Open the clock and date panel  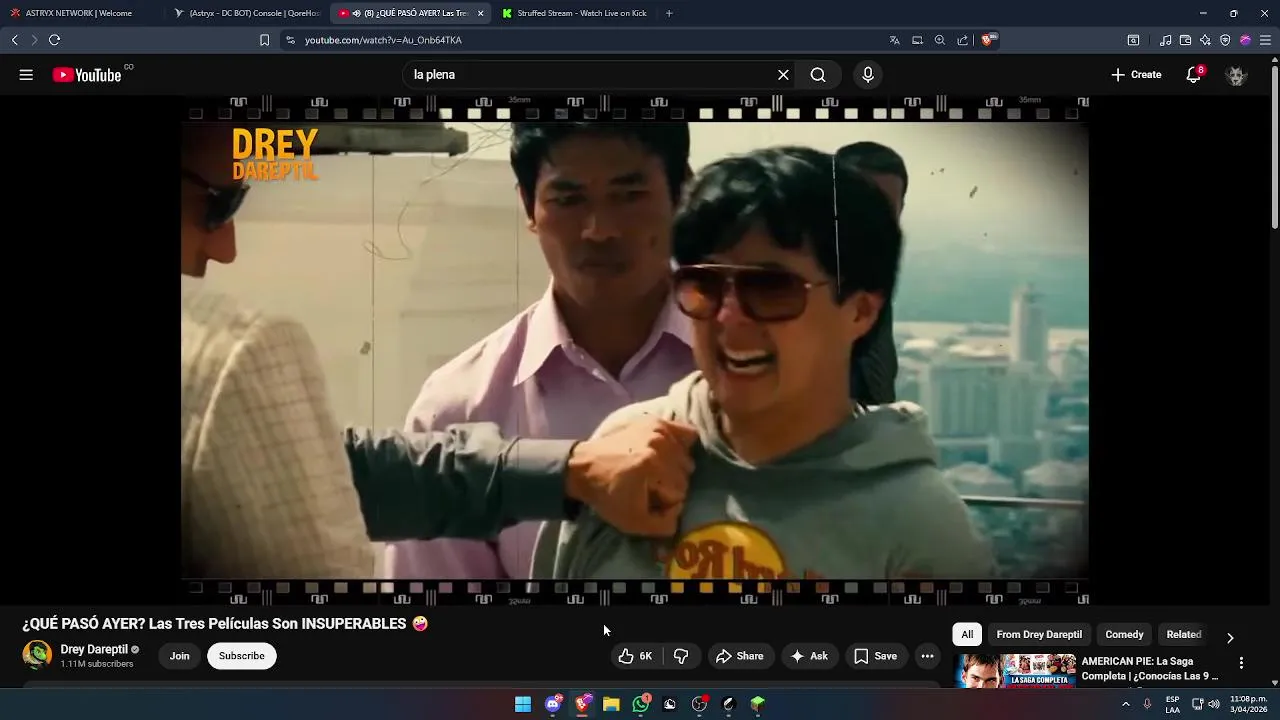pyautogui.click(x=1248, y=704)
